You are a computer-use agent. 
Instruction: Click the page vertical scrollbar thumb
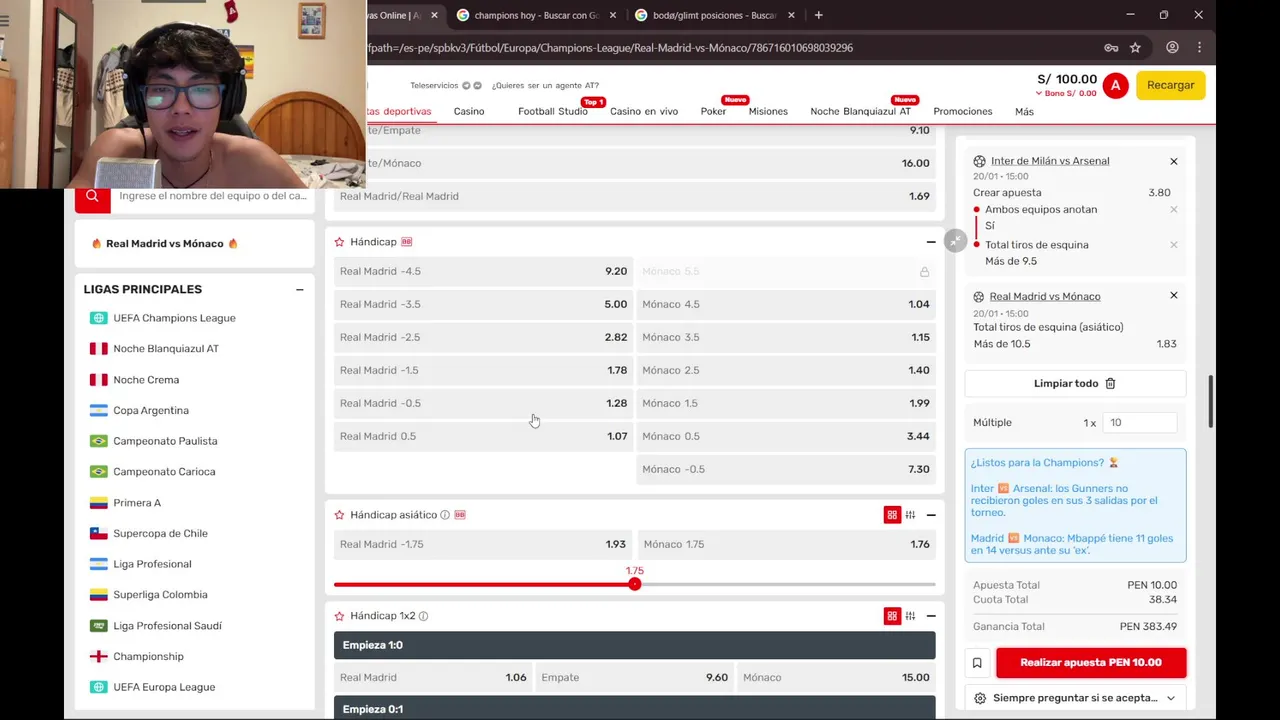(x=1210, y=402)
